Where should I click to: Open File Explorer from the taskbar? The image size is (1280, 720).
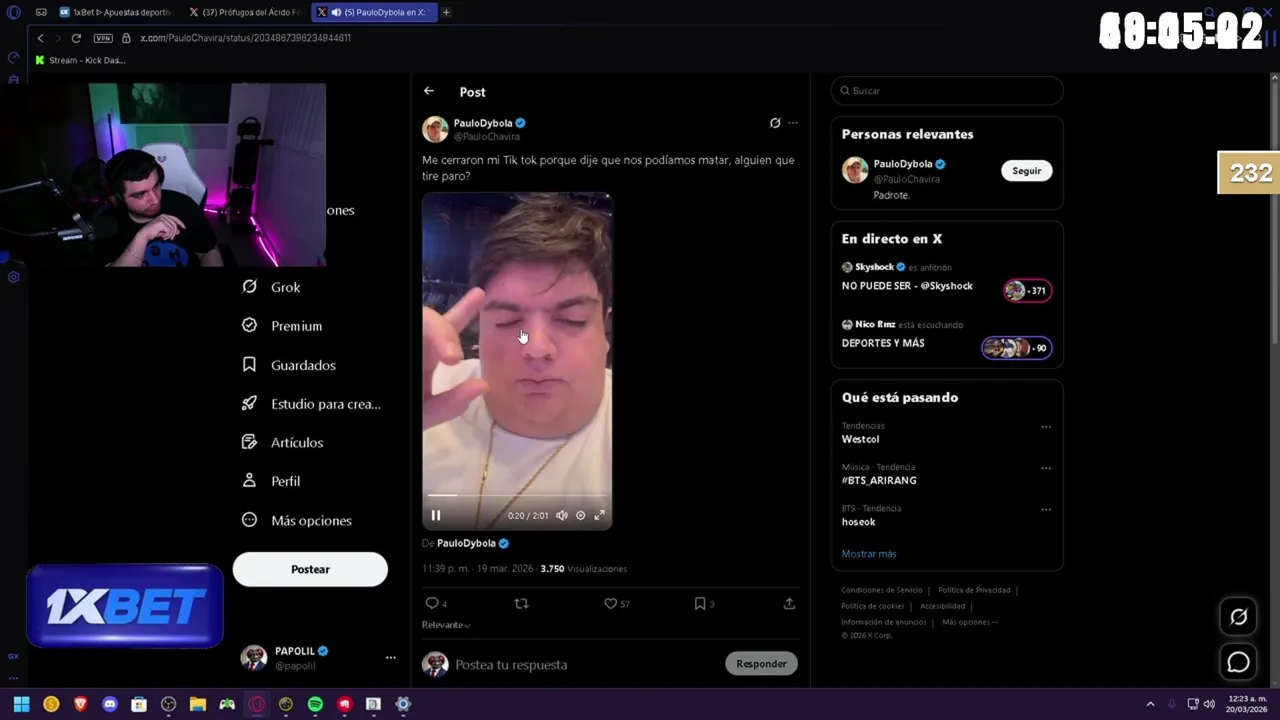[198, 704]
